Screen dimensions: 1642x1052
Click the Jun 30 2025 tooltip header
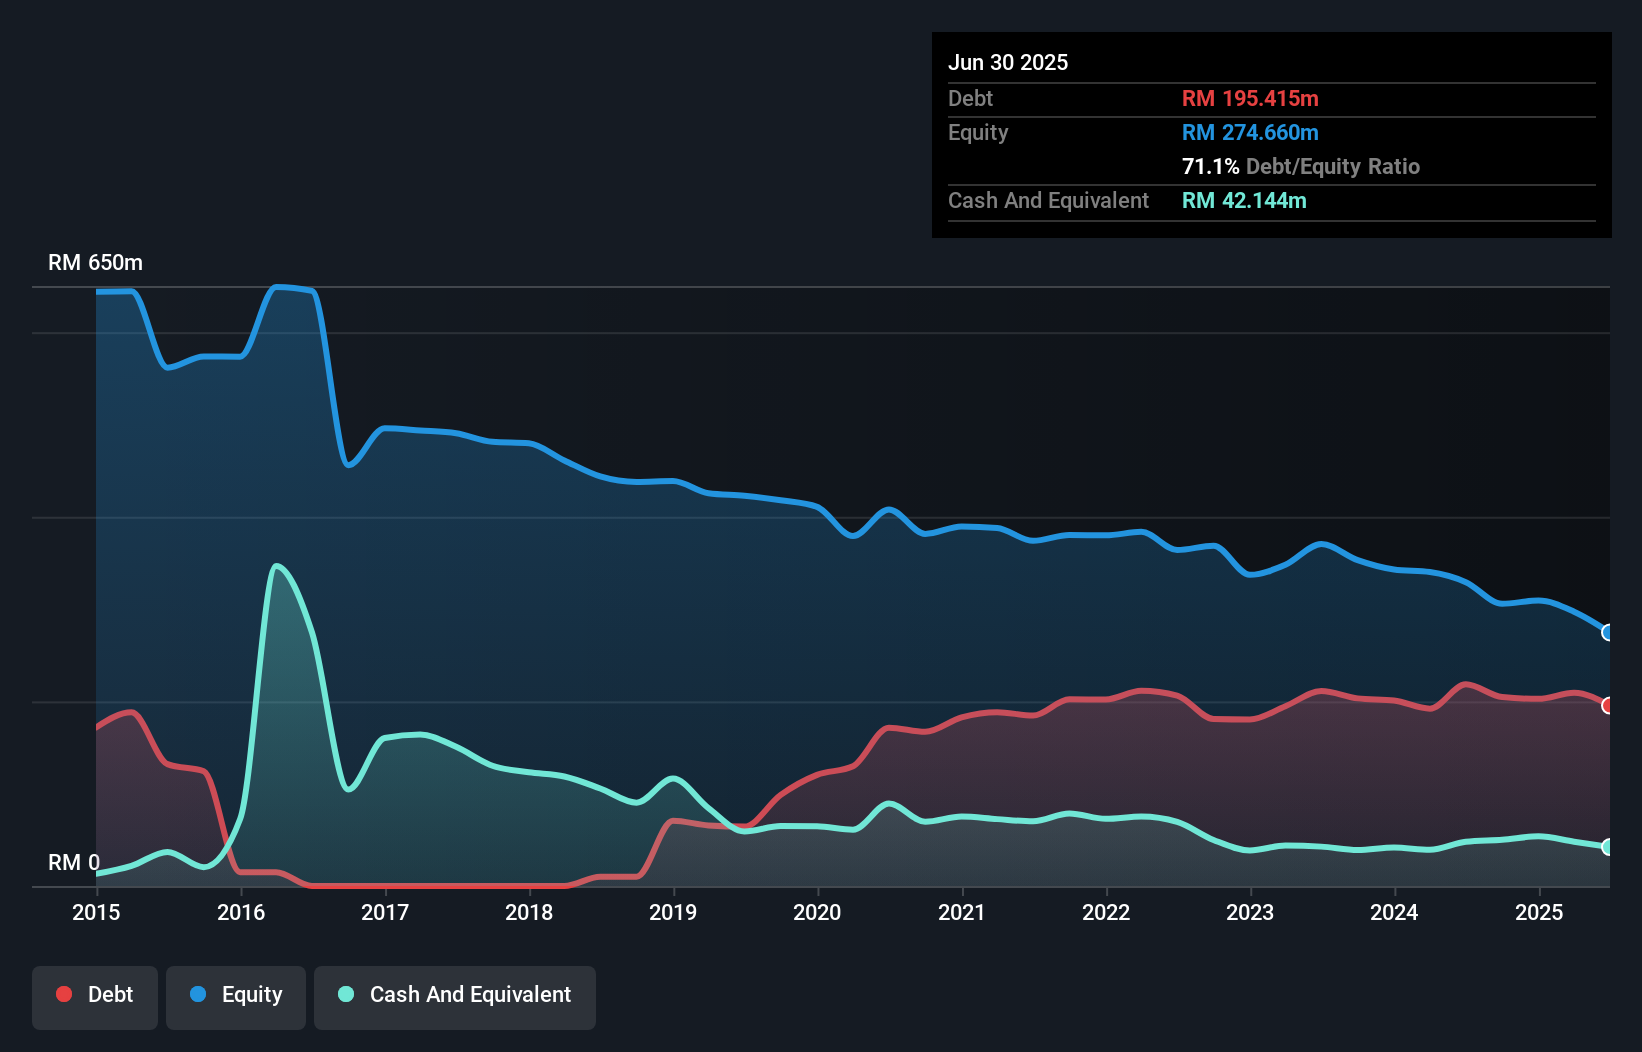pos(1008,62)
